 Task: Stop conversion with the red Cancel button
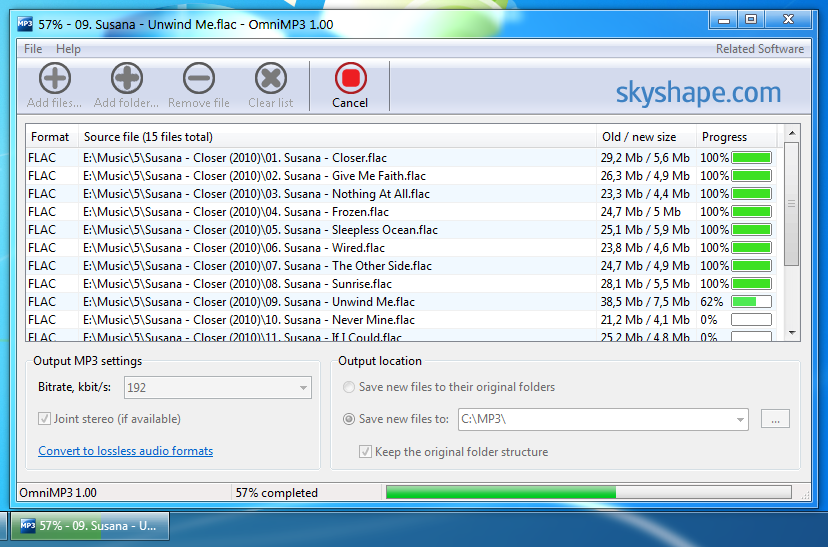pyautogui.click(x=350, y=78)
